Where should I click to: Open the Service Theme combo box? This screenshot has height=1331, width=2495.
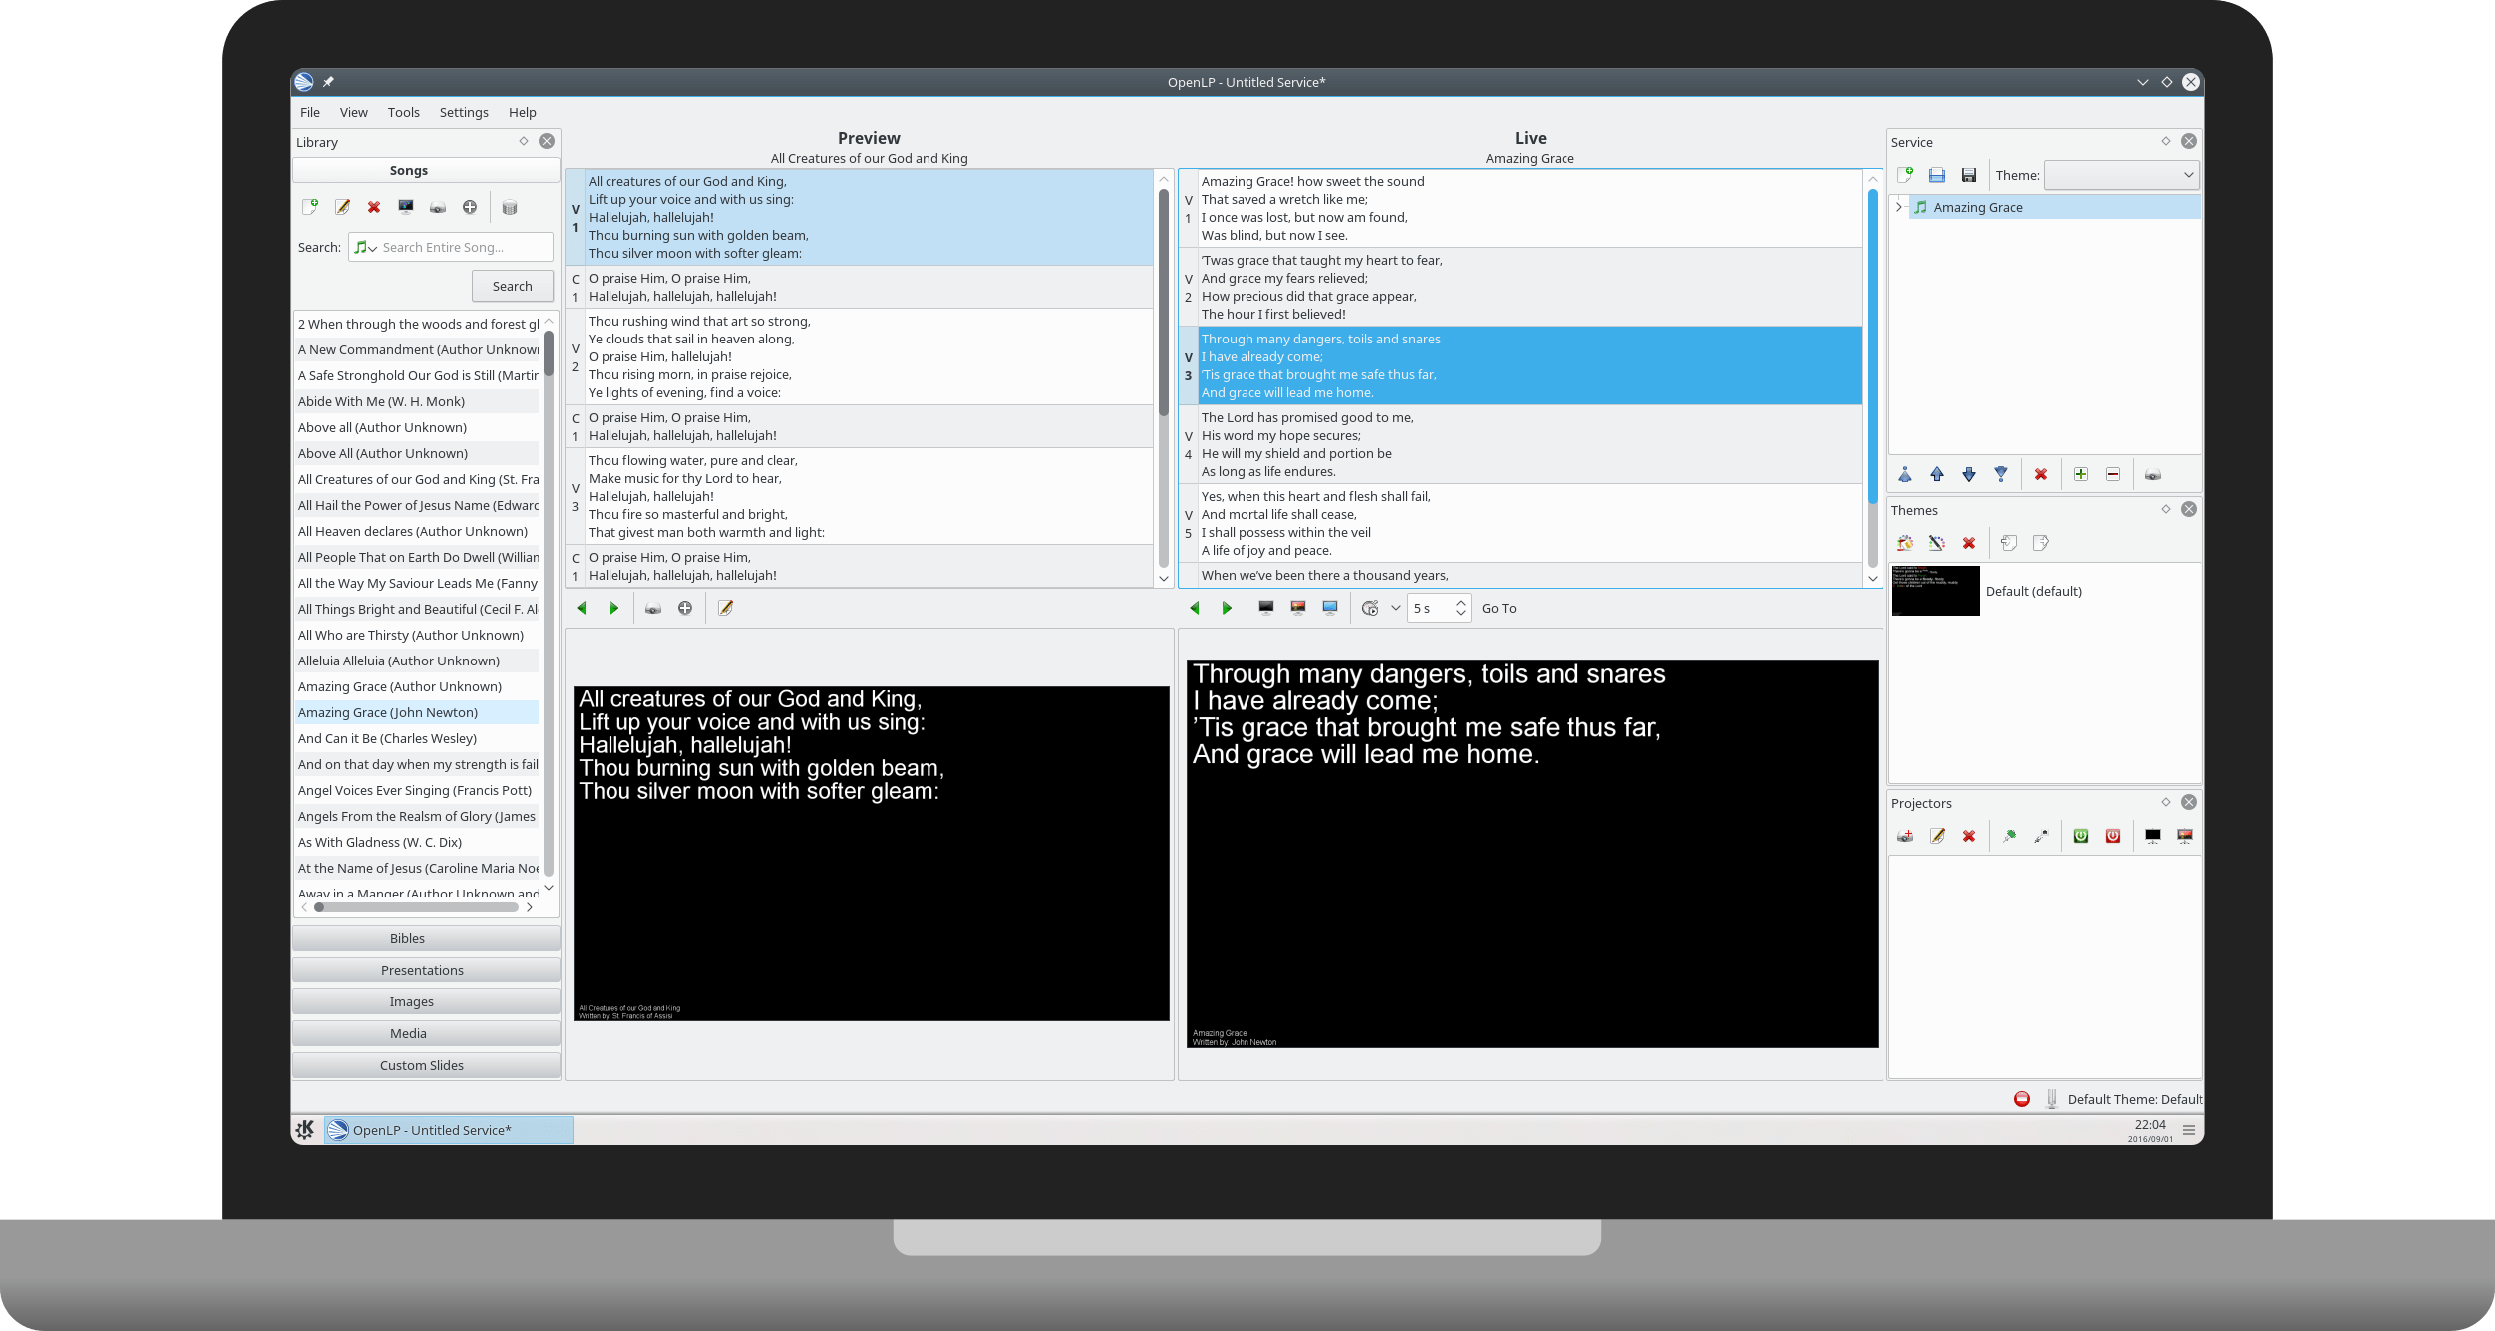[2120, 175]
